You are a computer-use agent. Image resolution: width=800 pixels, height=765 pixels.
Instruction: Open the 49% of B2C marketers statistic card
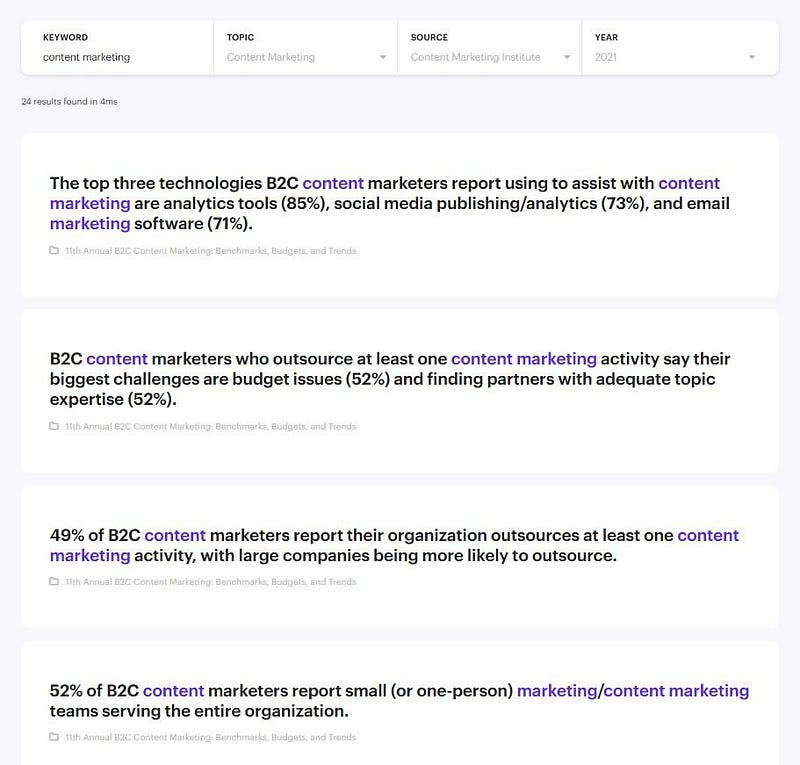pyautogui.click(x=400, y=557)
